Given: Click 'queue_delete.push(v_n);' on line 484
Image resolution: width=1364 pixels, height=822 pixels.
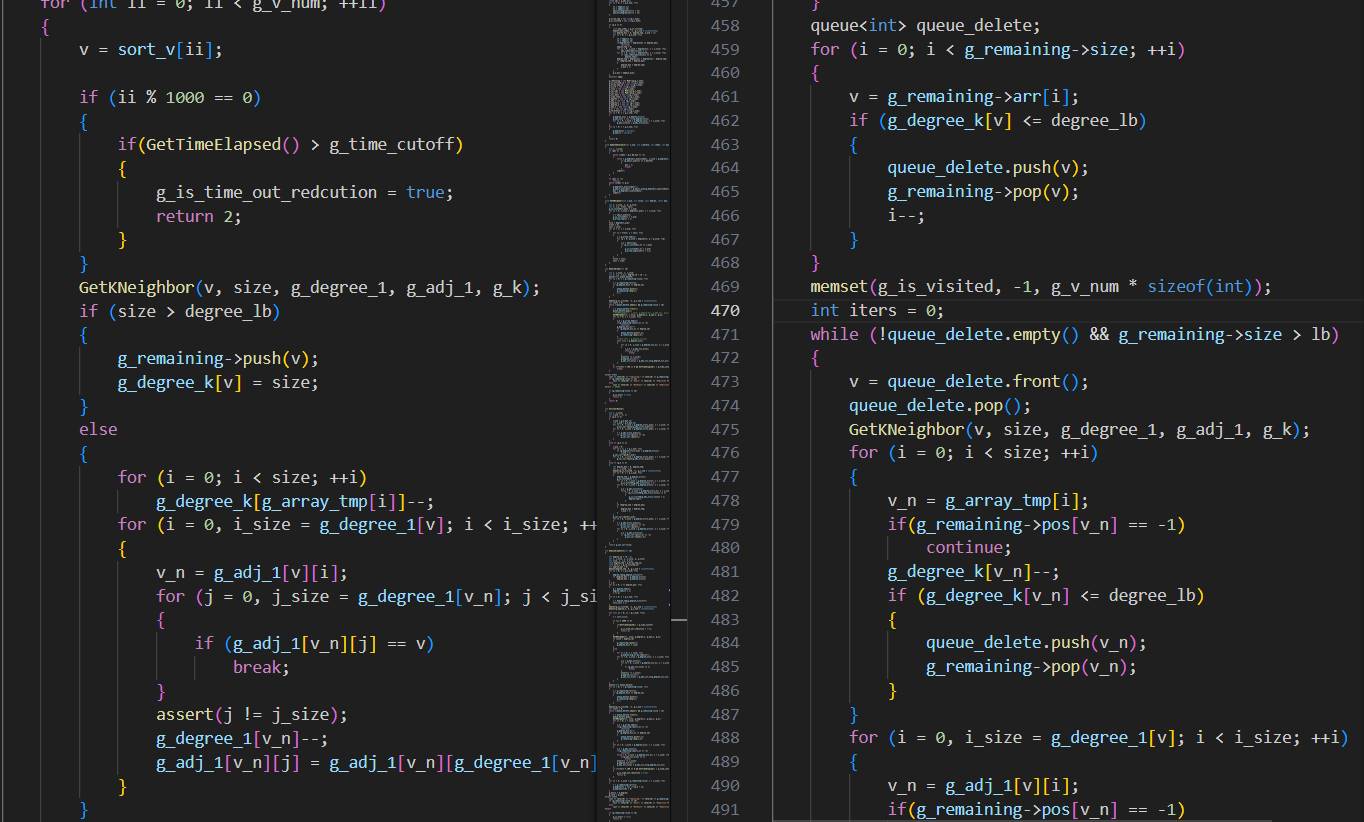Looking at the screenshot, I should click(1035, 643).
